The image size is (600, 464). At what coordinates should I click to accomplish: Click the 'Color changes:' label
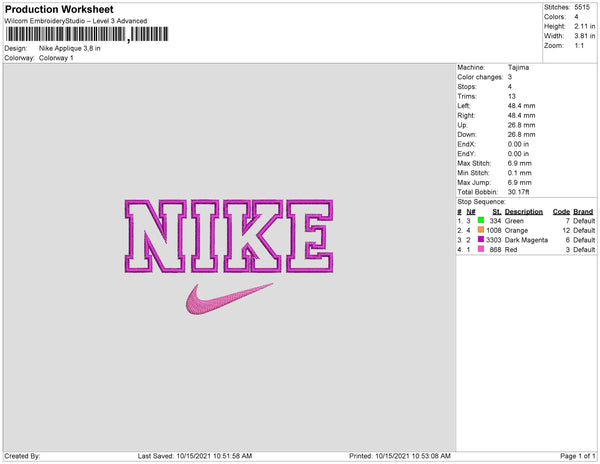[480, 77]
